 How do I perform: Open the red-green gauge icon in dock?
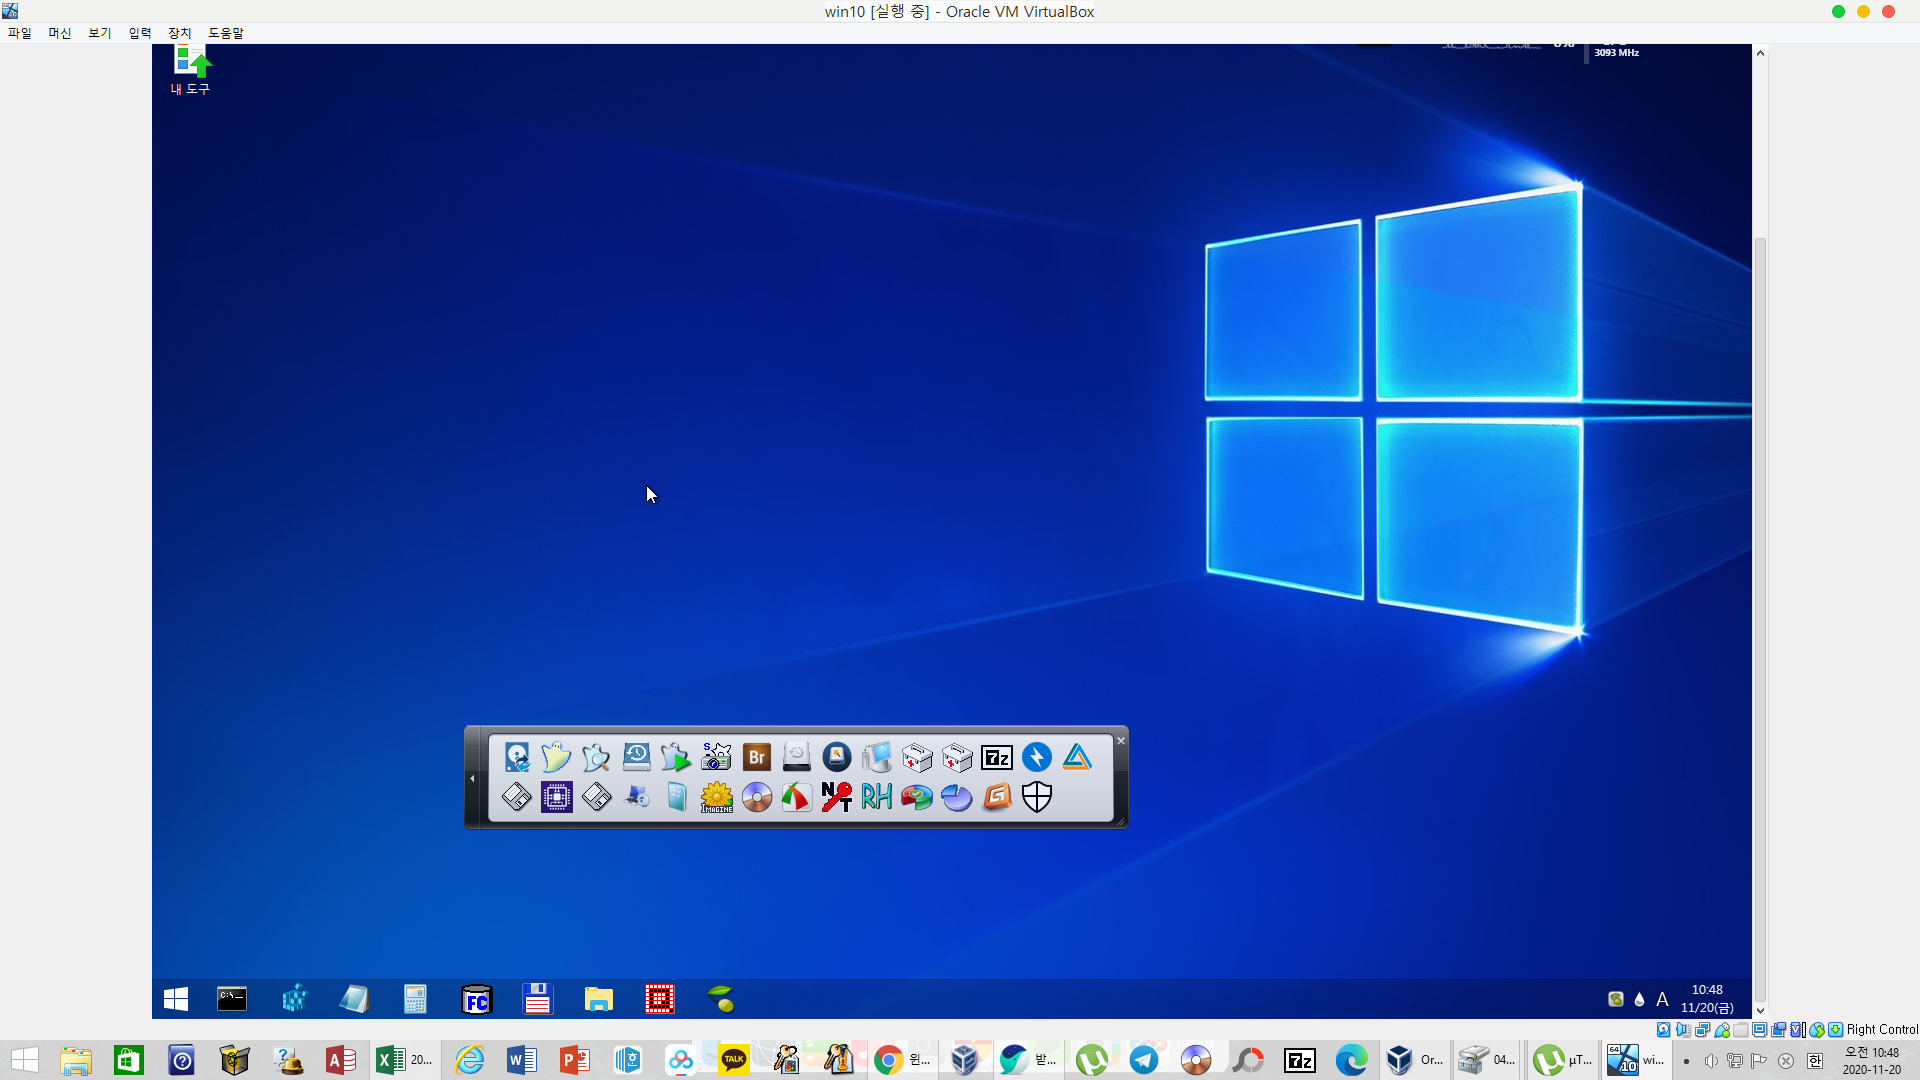(x=797, y=797)
